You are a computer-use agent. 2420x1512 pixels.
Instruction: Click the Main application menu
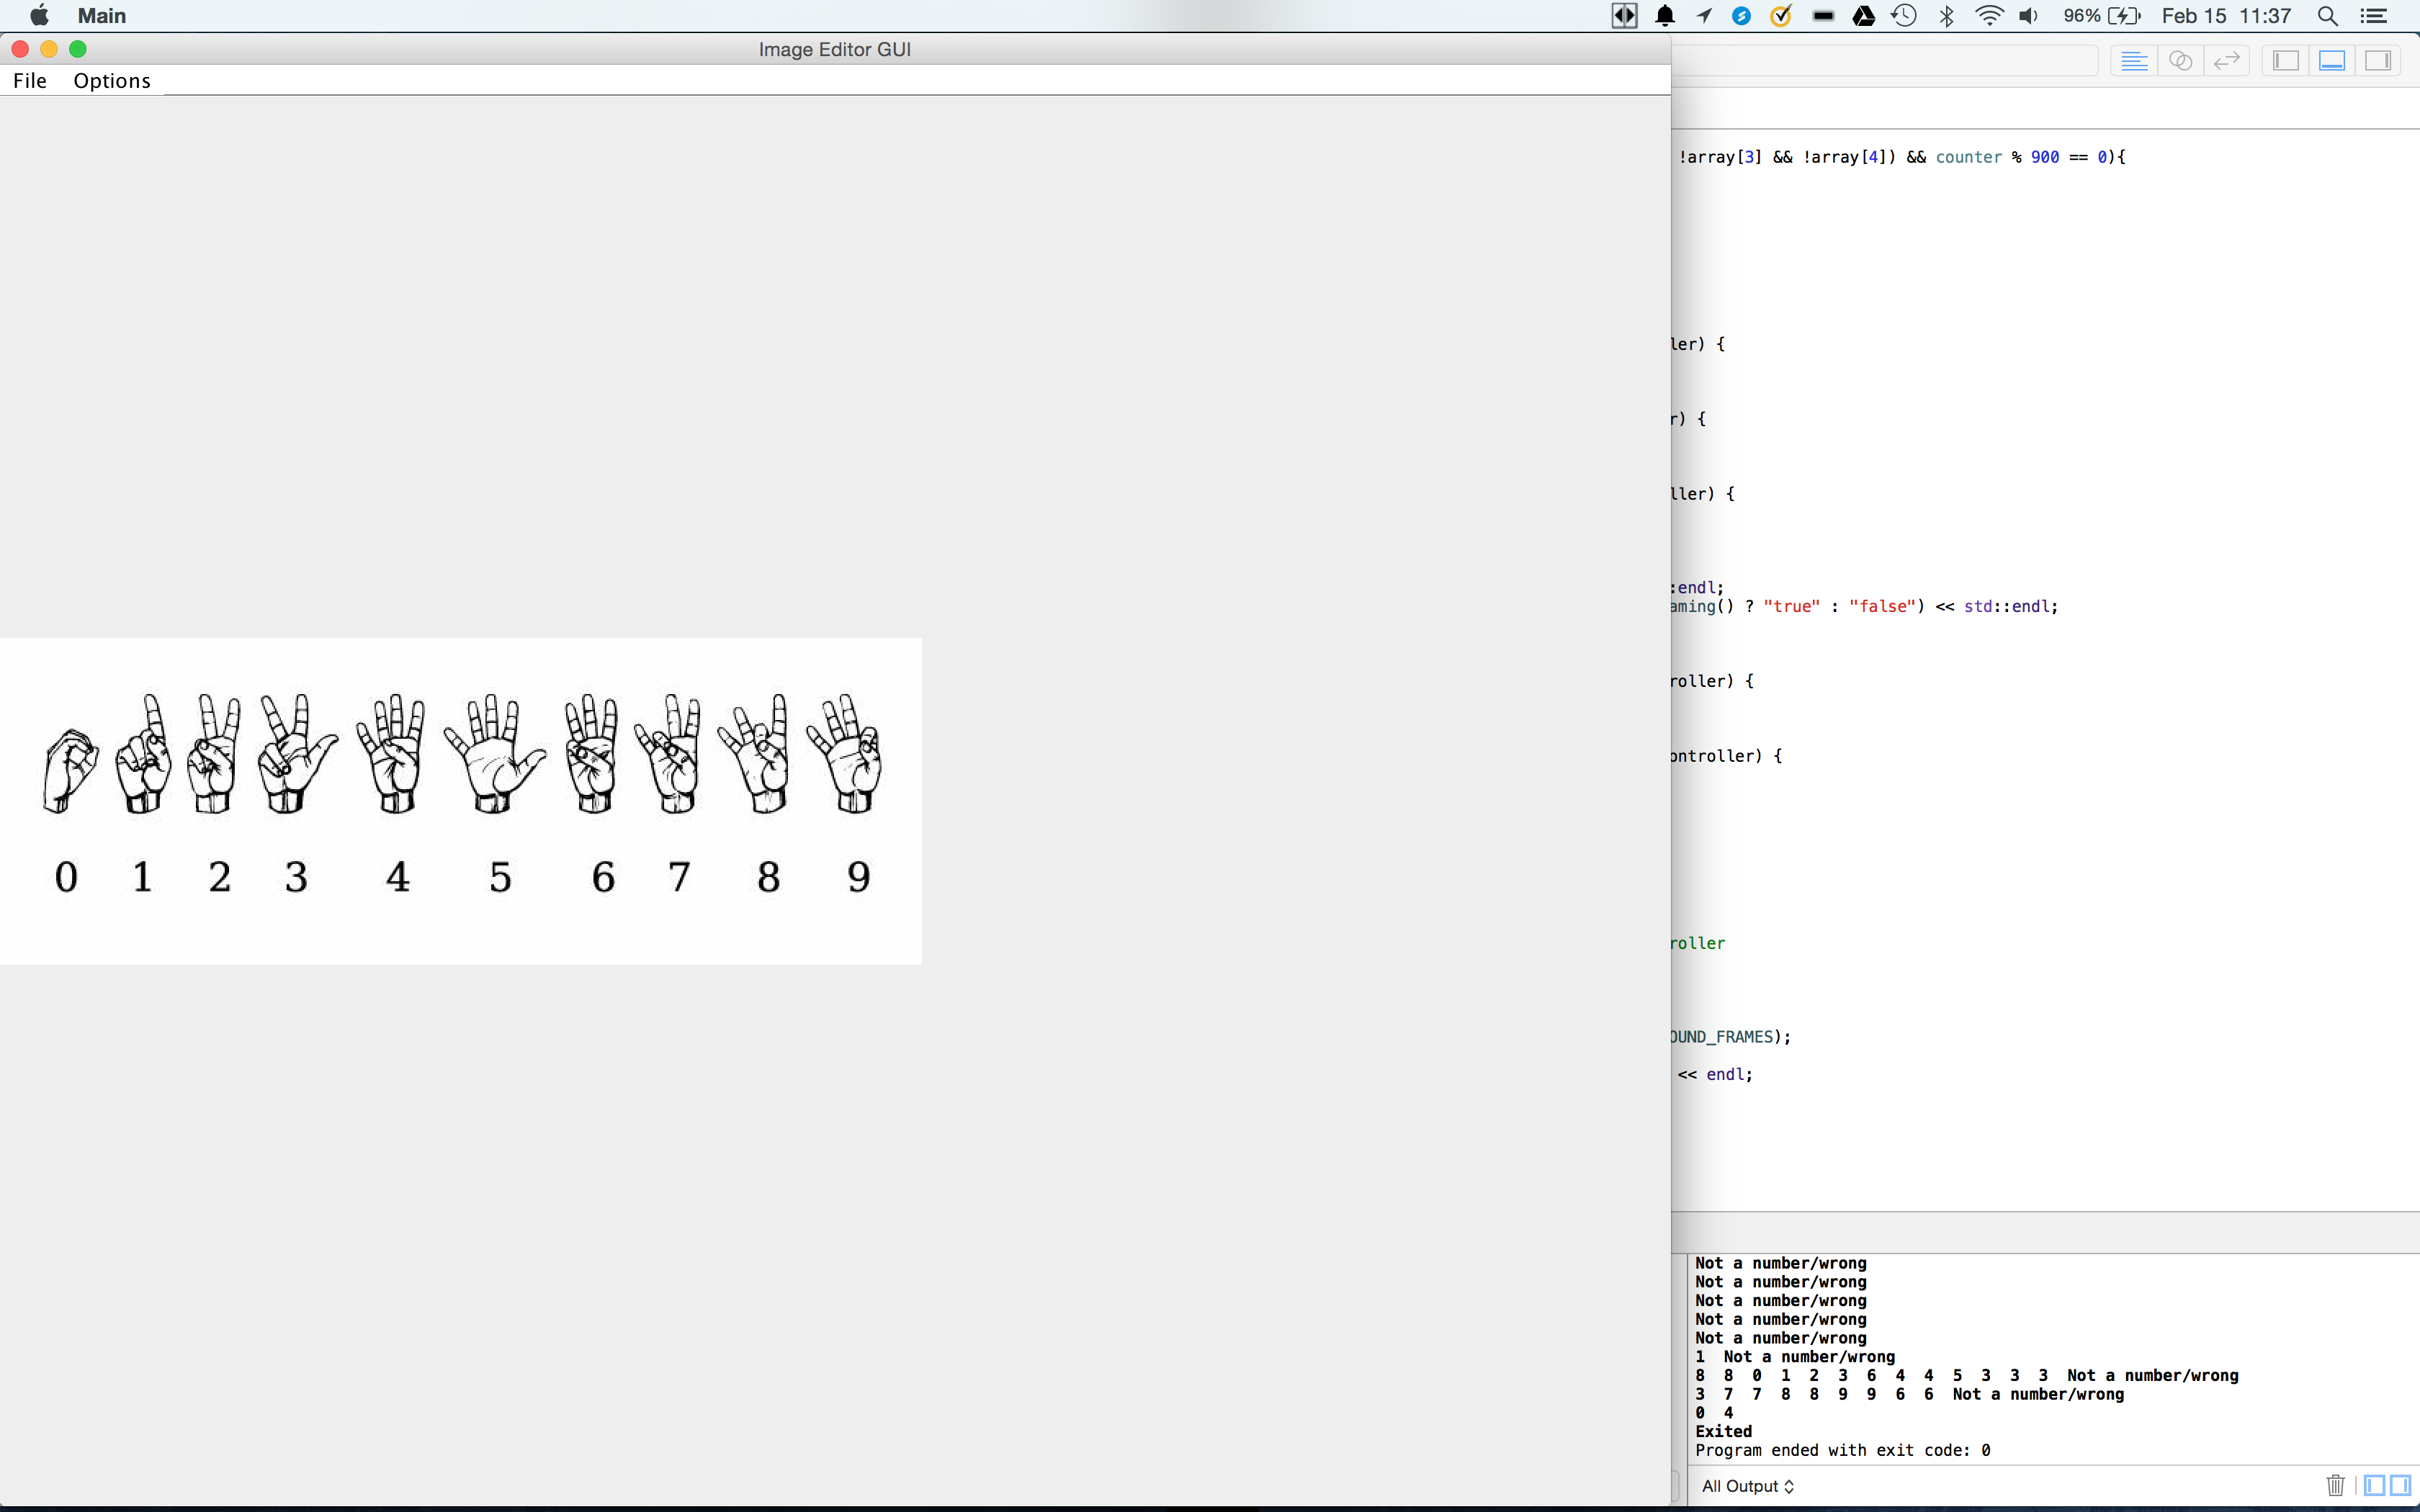point(101,16)
